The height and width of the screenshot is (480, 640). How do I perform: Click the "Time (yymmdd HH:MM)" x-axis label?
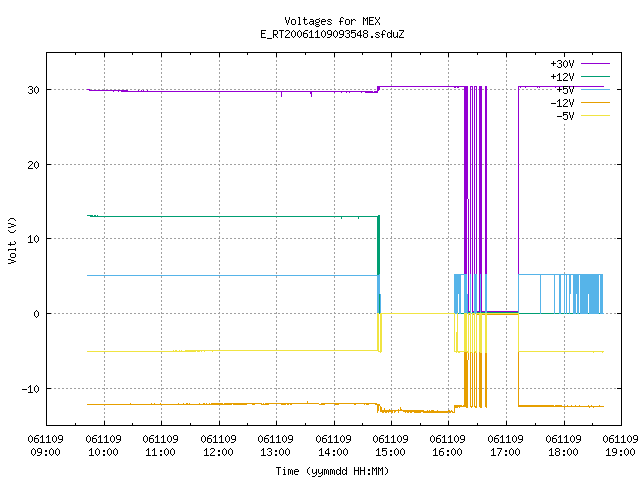pyautogui.click(x=332, y=471)
